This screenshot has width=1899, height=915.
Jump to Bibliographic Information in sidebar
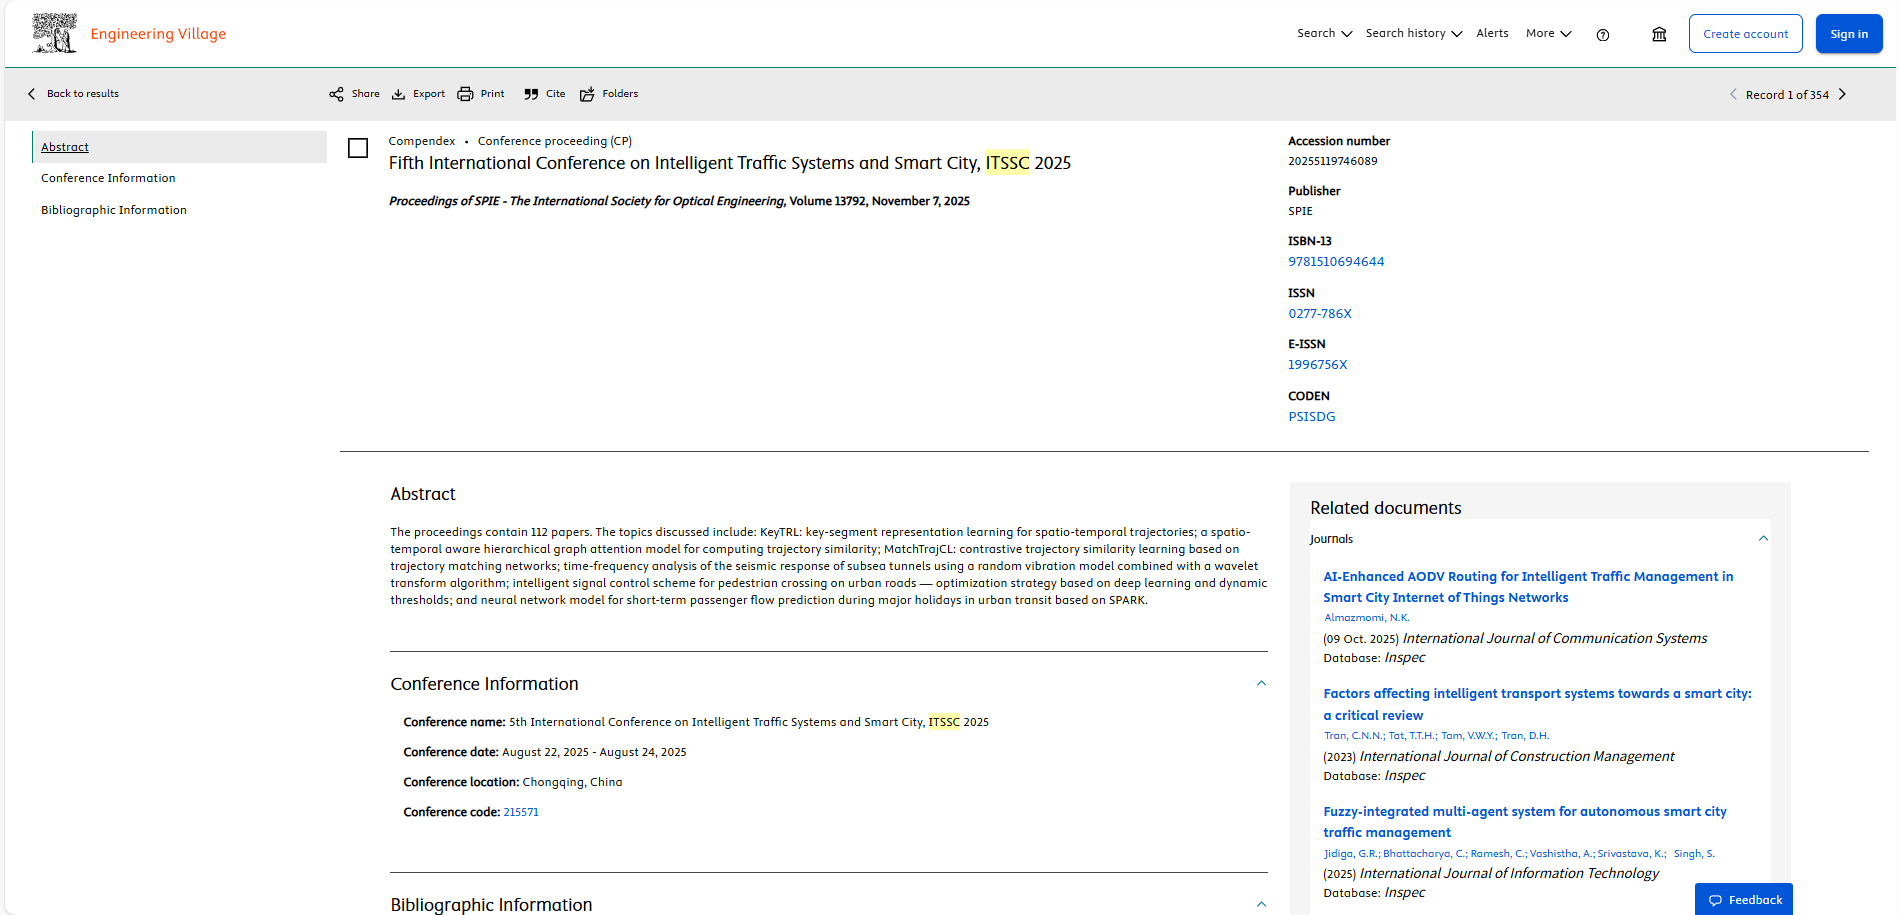coord(114,210)
